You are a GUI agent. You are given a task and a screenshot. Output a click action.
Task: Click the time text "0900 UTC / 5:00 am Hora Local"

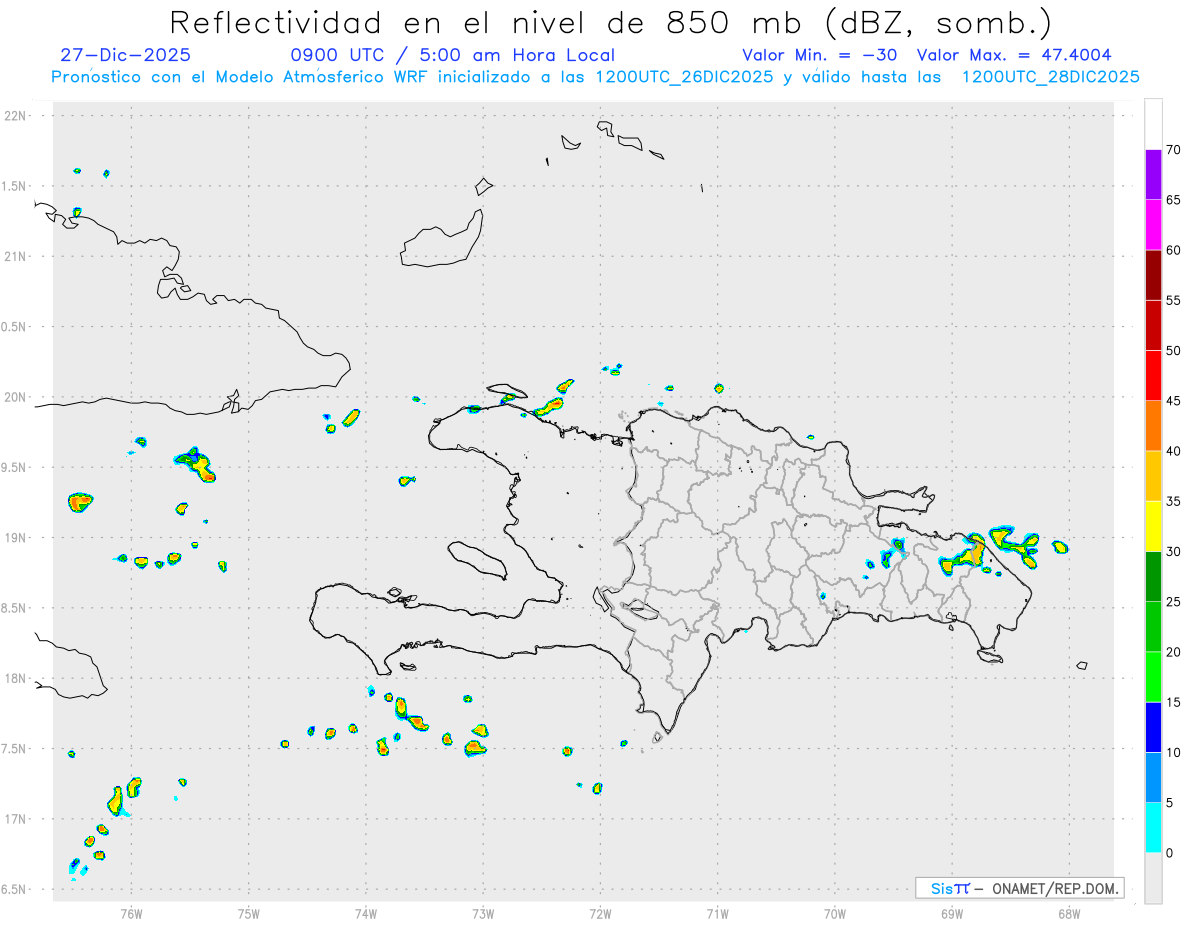[x=452, y=55]
